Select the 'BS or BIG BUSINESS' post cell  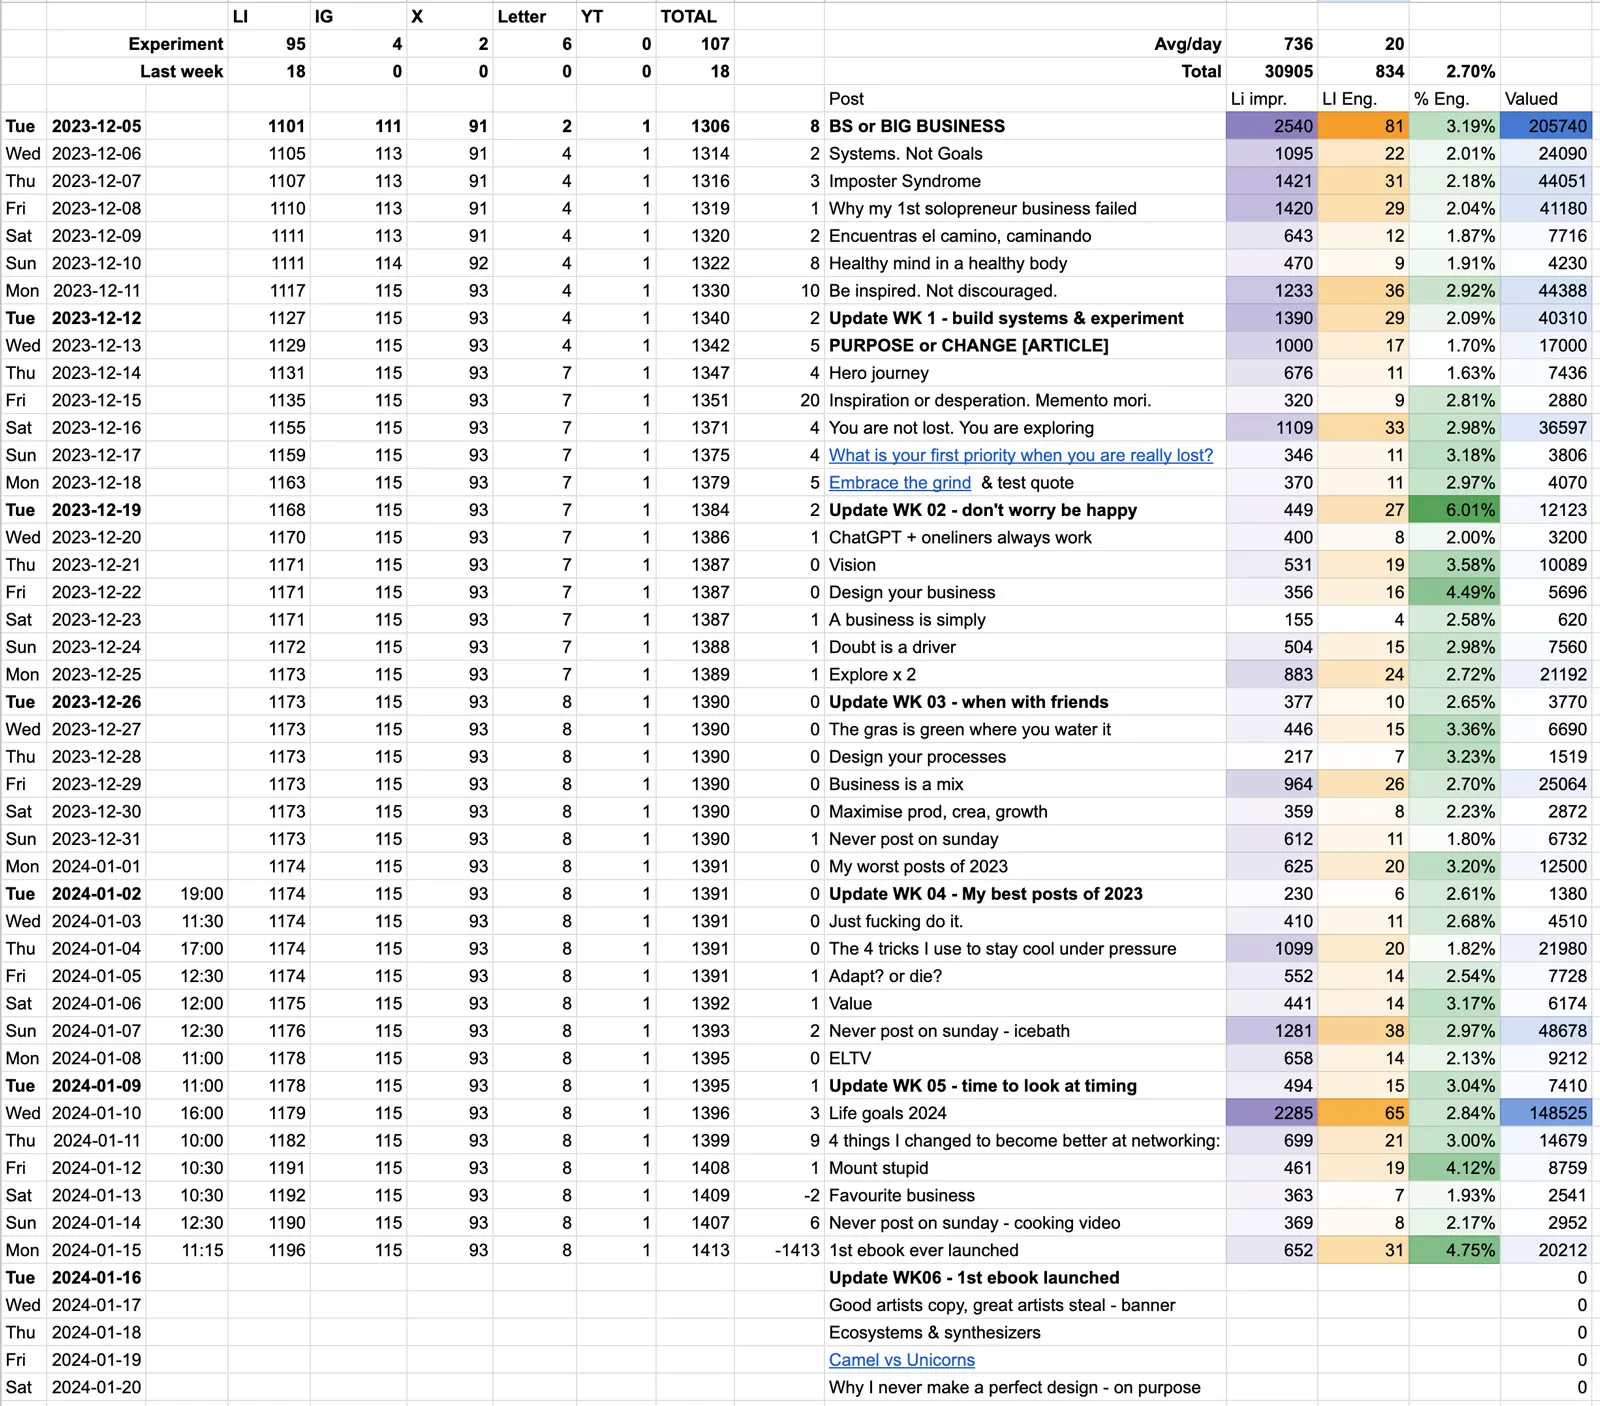1025,126
